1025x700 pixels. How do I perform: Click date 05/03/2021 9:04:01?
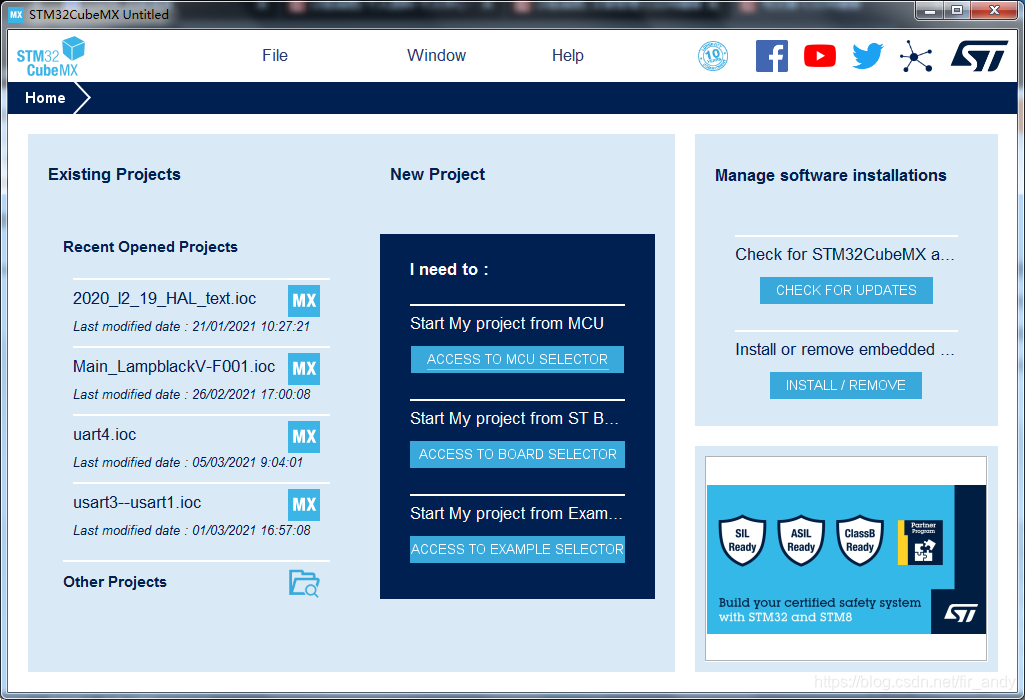pos(247,462)
